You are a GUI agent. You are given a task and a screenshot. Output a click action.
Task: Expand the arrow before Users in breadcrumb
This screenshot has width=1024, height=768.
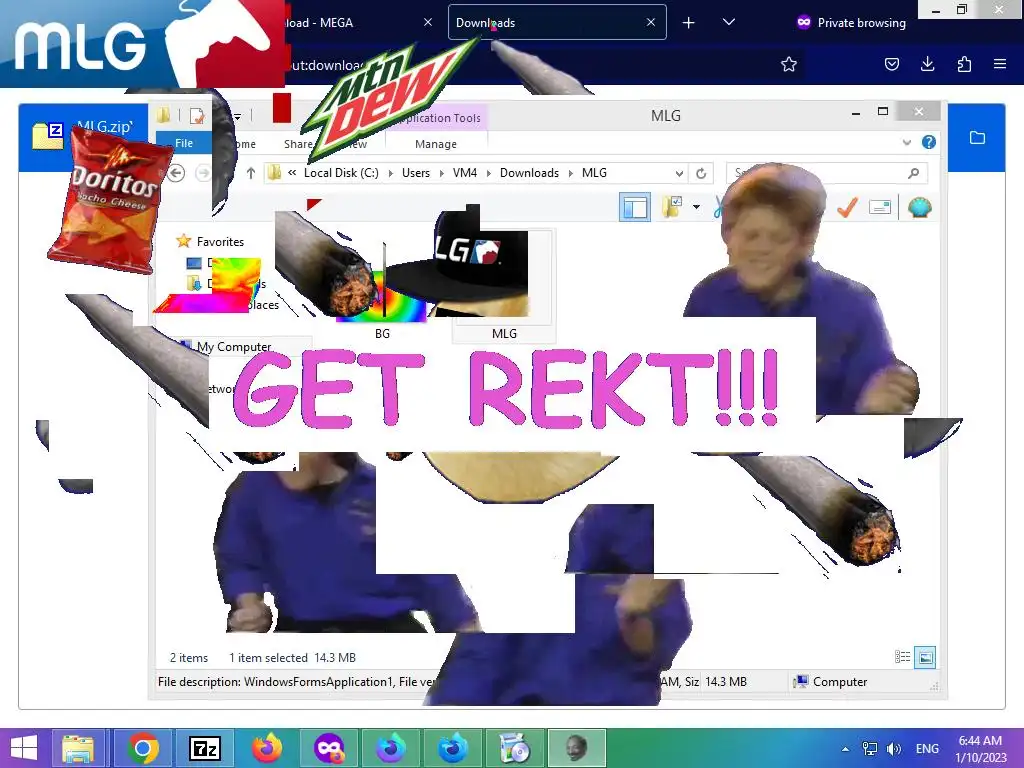point(391,173)
